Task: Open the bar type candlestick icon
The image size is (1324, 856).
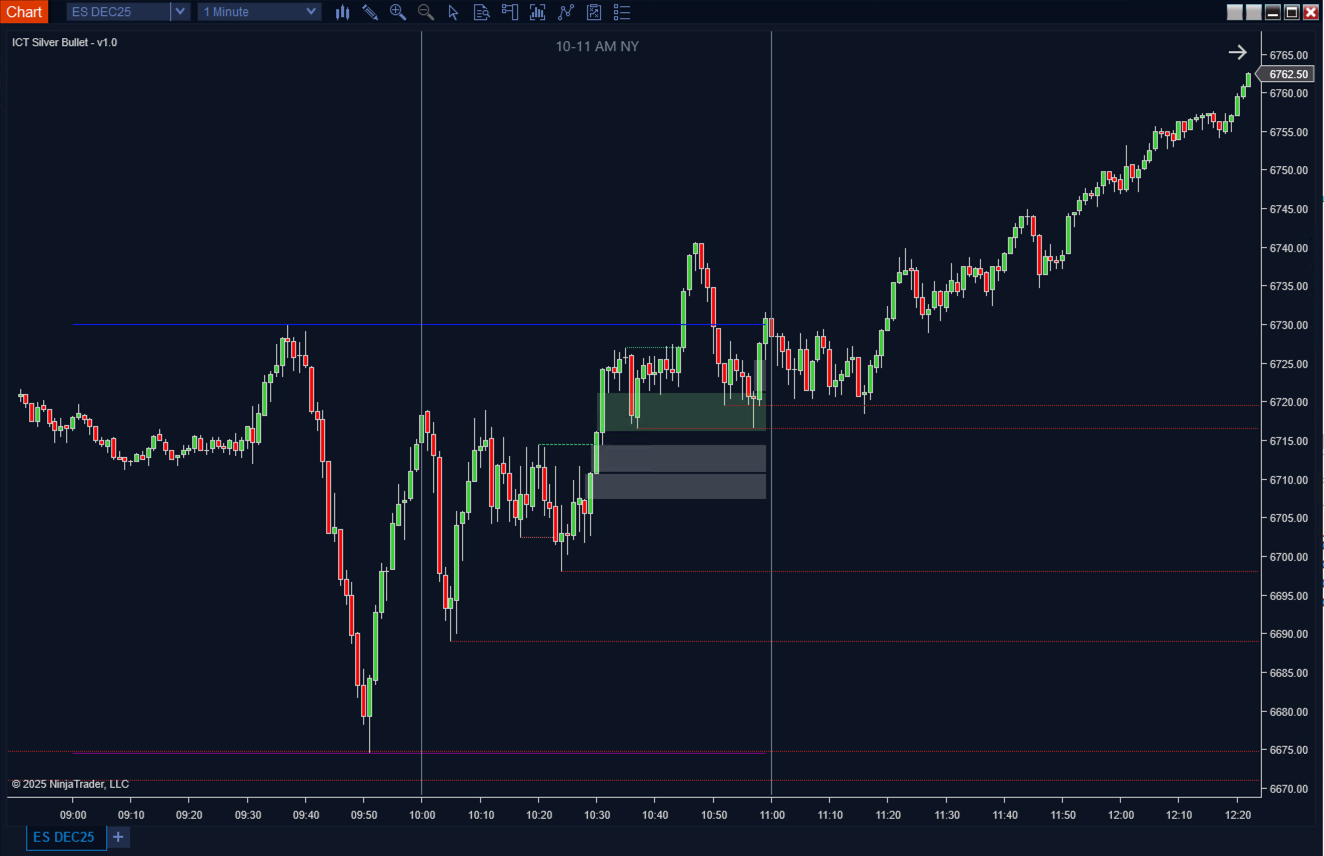Action: coord(342,12)
